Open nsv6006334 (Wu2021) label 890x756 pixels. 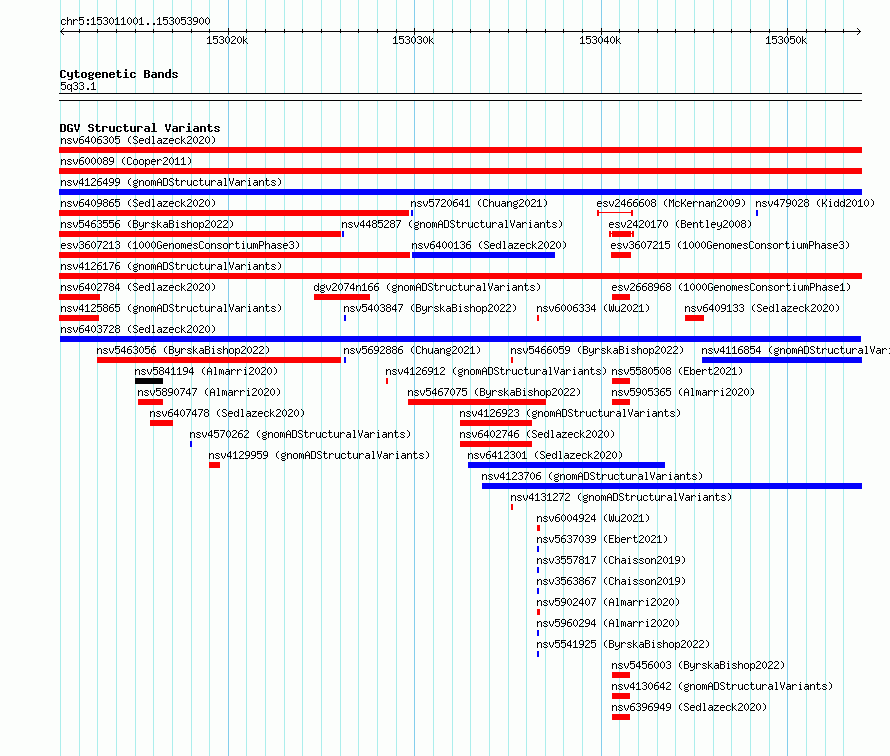click(593, 308)
